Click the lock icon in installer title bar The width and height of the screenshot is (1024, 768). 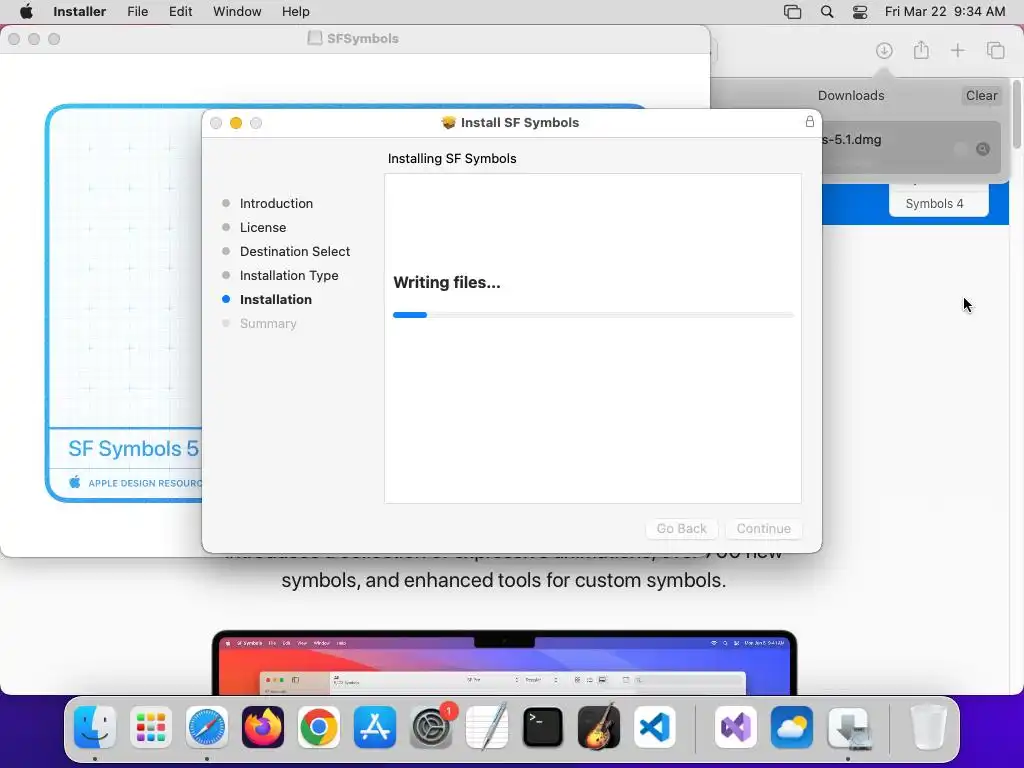click(810, 121)
